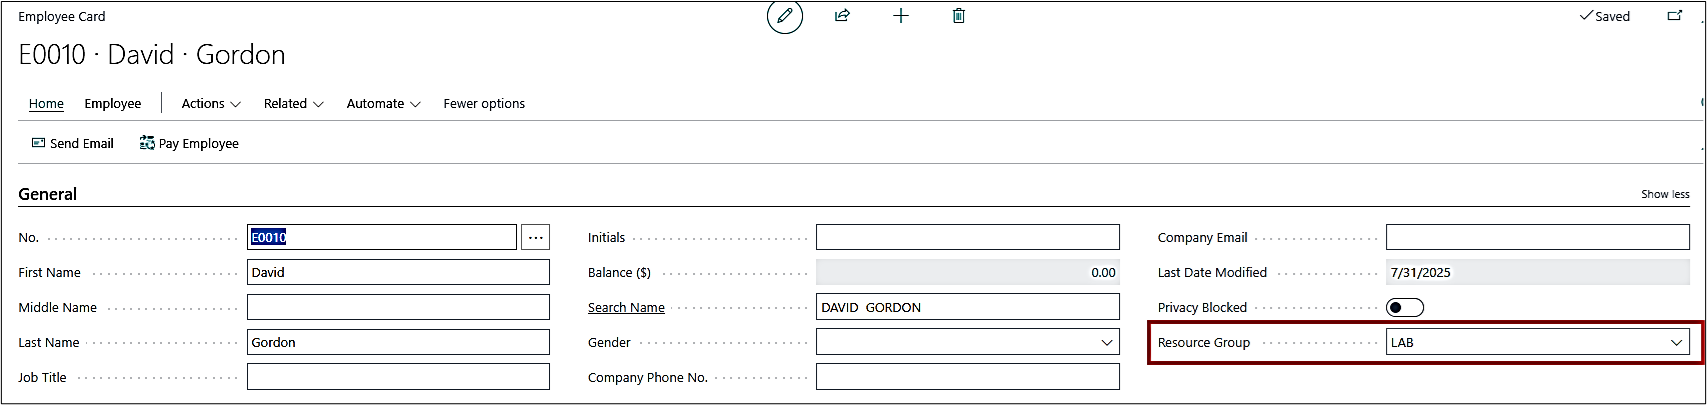Click the share icon in header
1707x405 pixels.
[x=842, y=16]
